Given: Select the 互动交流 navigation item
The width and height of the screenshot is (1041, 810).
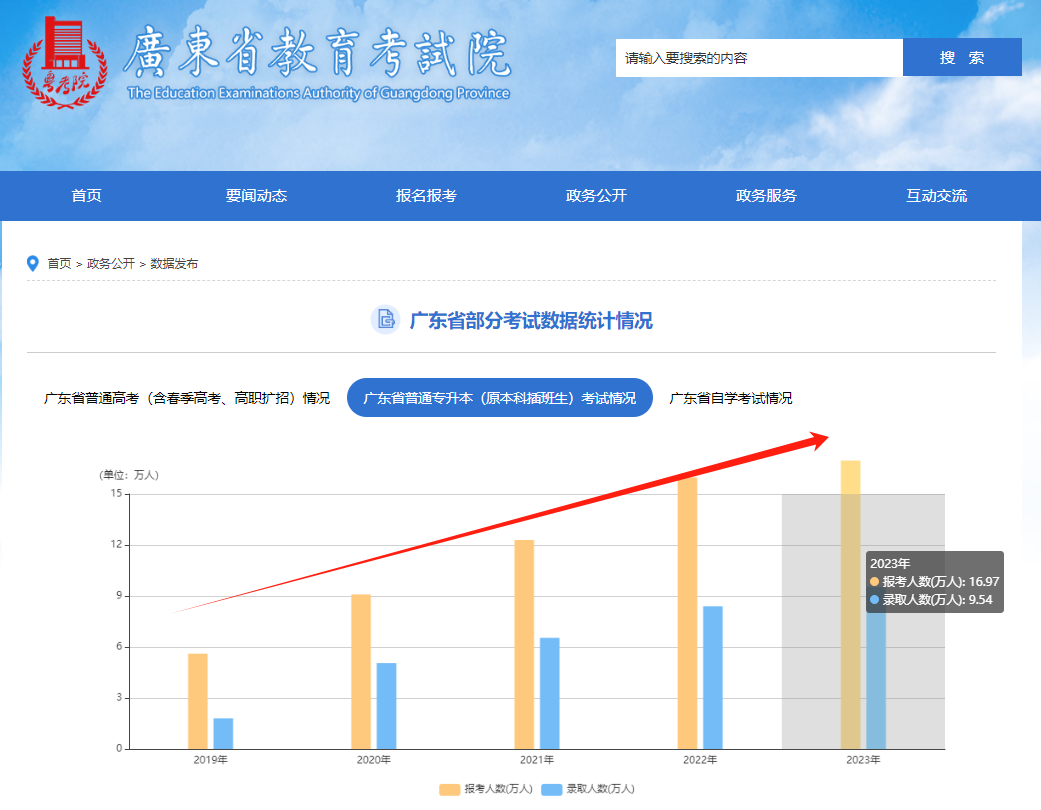Looking at the screenshot, I should (936, 196).
